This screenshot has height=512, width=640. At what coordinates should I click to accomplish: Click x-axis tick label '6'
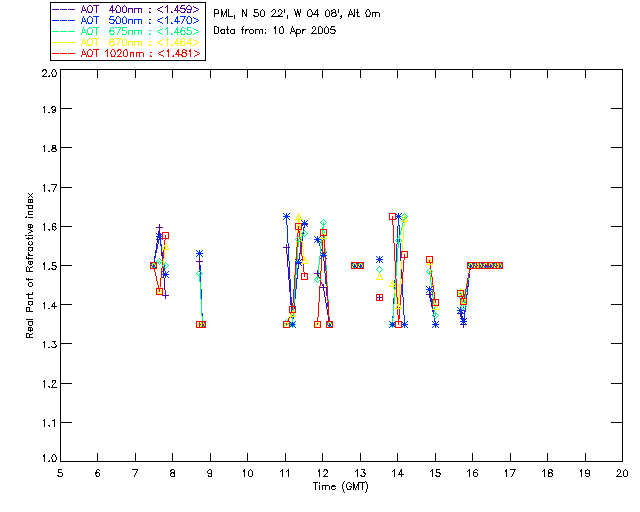(98, 473)
